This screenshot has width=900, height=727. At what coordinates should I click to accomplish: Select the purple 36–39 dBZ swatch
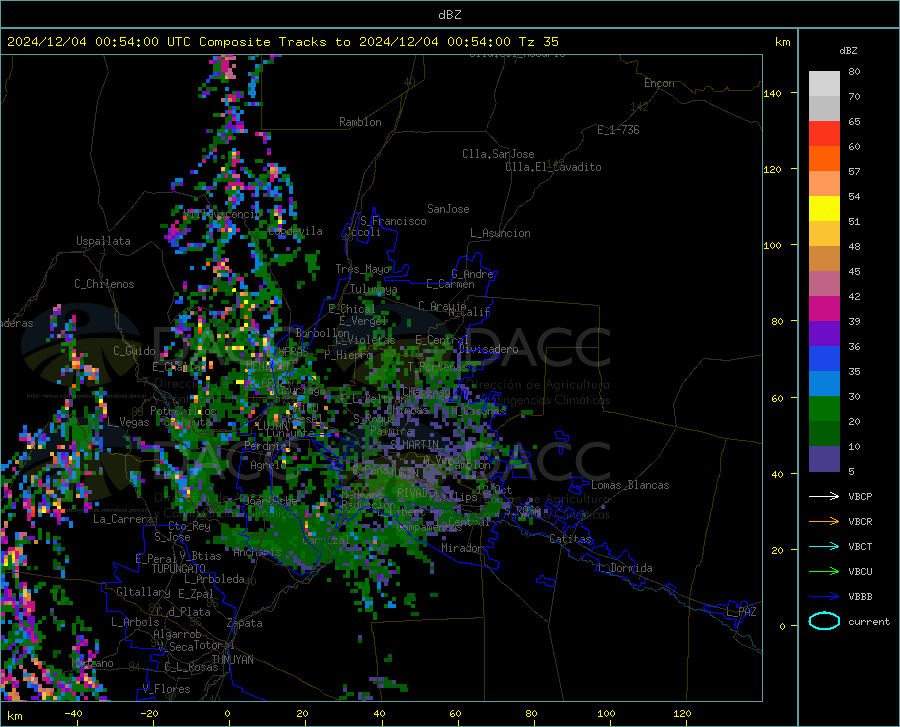(824, 334)
